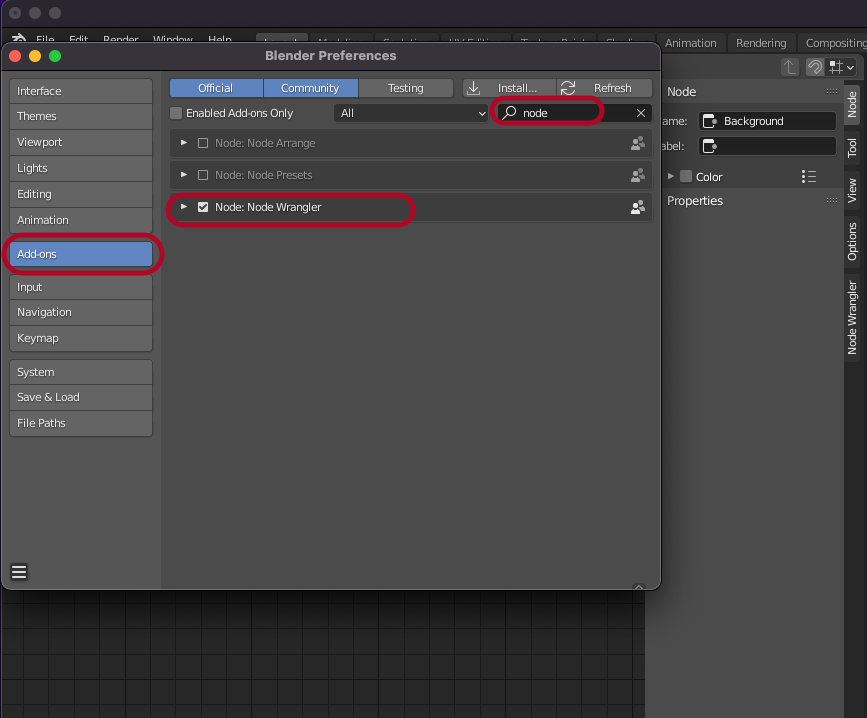The height and width of the screenshot is (718, 867).
Task: Switch to the Animation workspace tab
Action: click(x=690, y=43)
